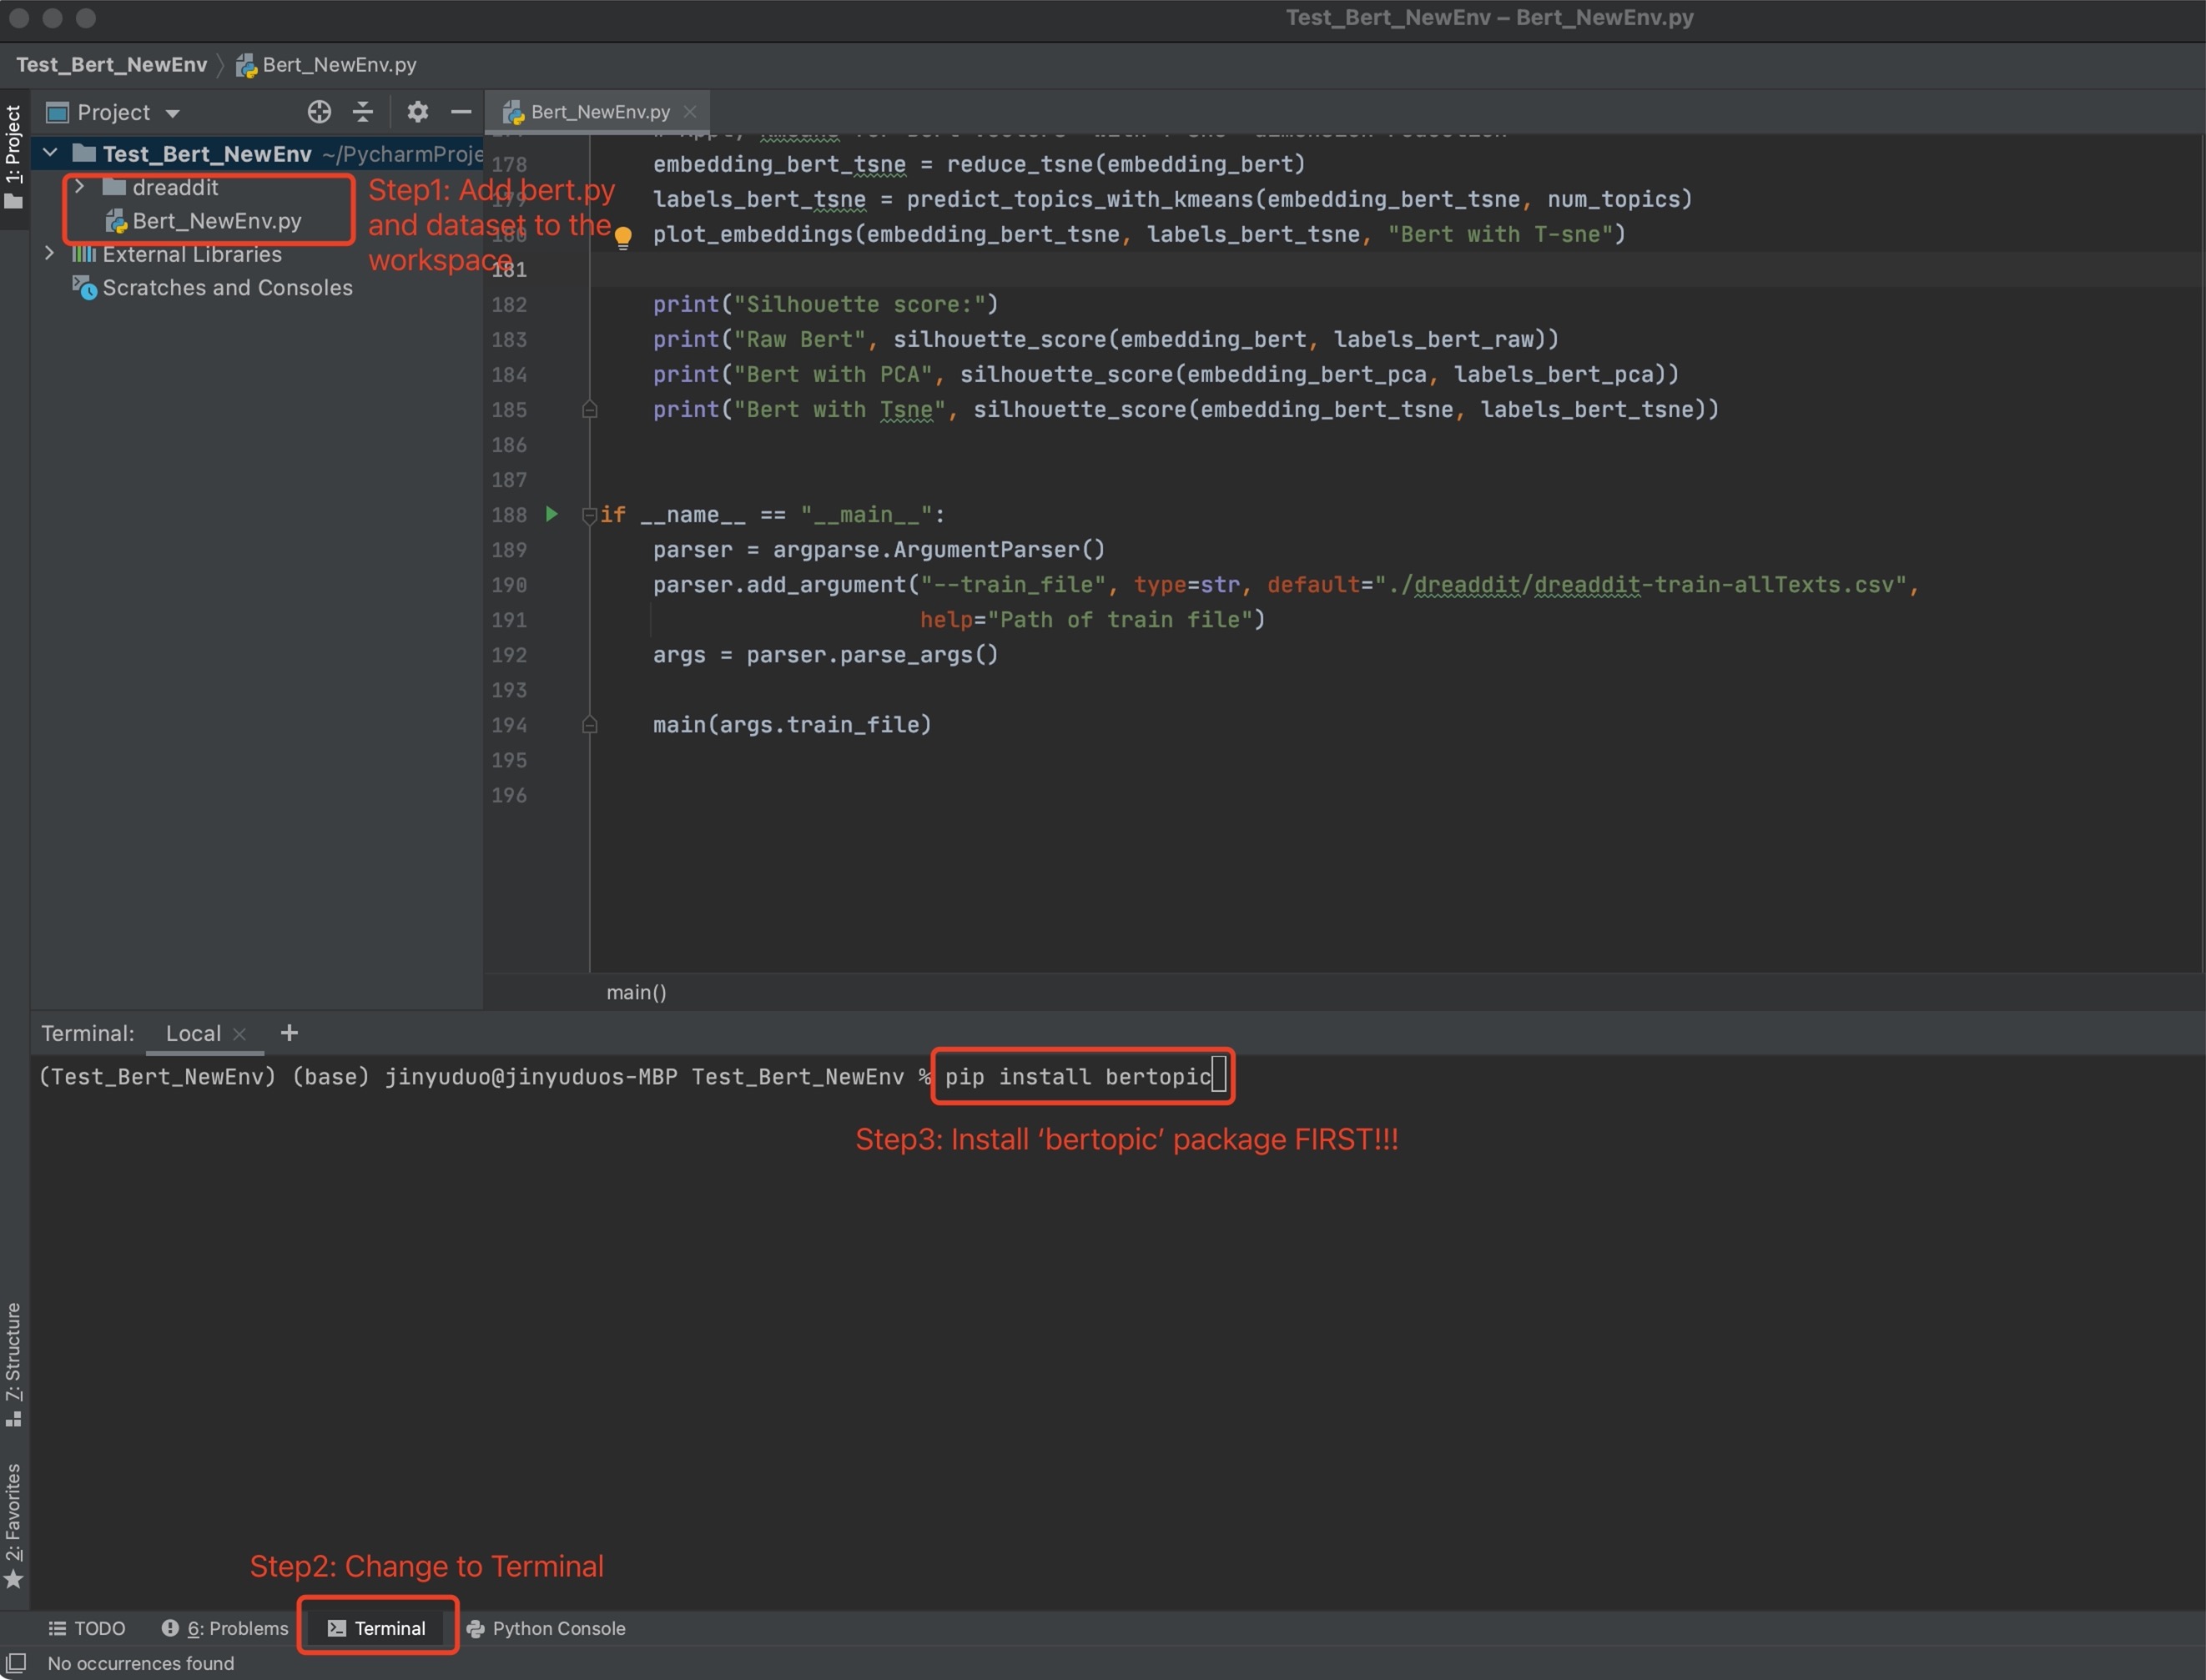This screenshot has height=1680, width=2206.
Task: Add a new terminal session with plus
Action: [289, 1033]
